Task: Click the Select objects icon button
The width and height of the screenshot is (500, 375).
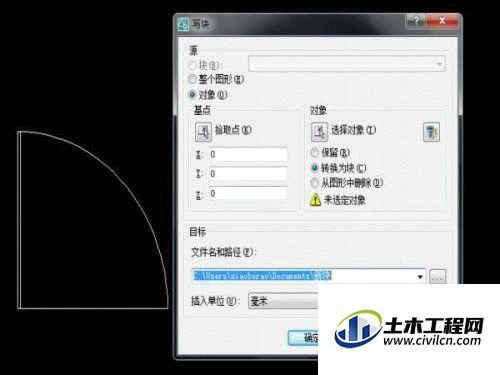Action: [319, 132]
